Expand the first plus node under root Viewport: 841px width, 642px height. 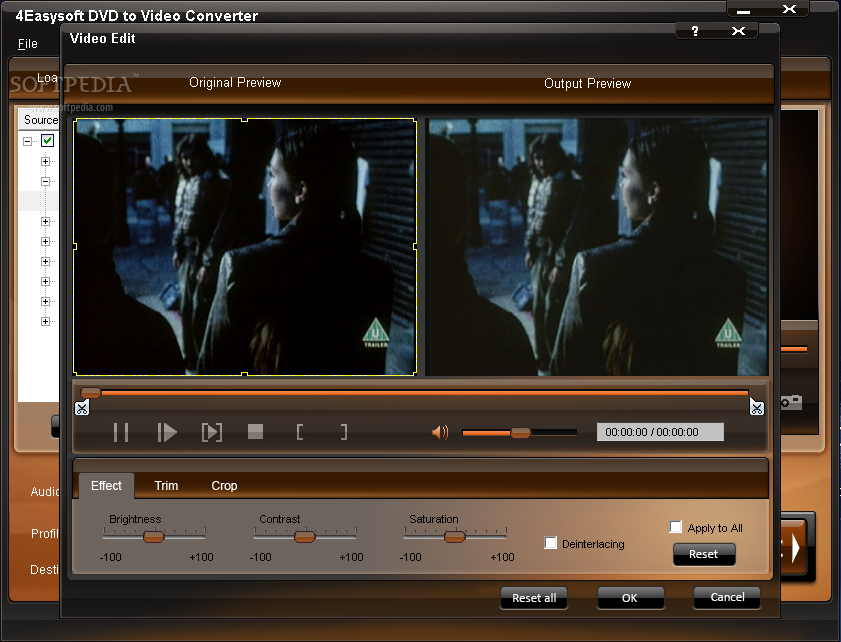[46, 161]
